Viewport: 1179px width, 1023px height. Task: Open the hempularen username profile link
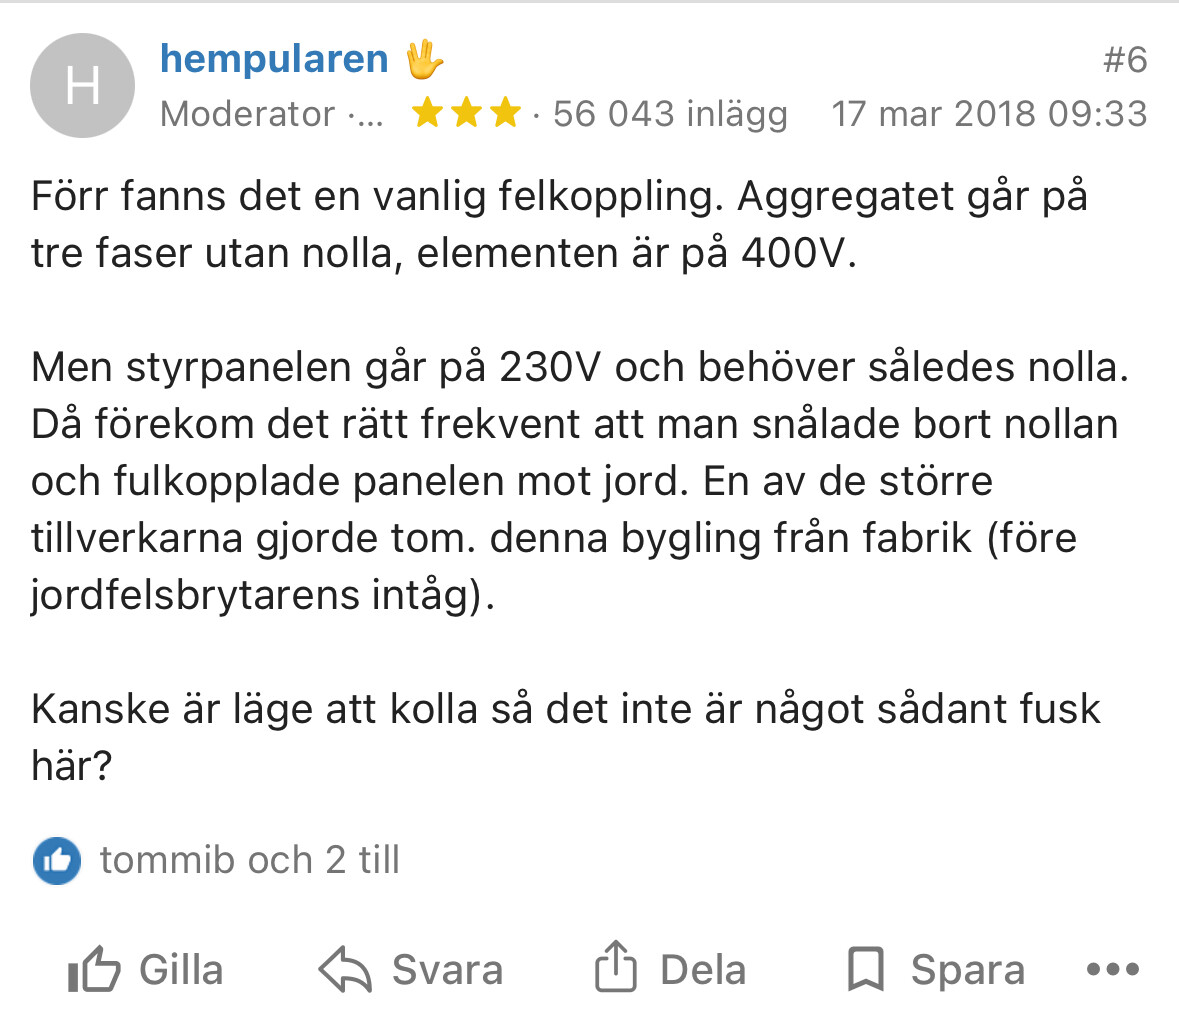(x=274, y=59)
